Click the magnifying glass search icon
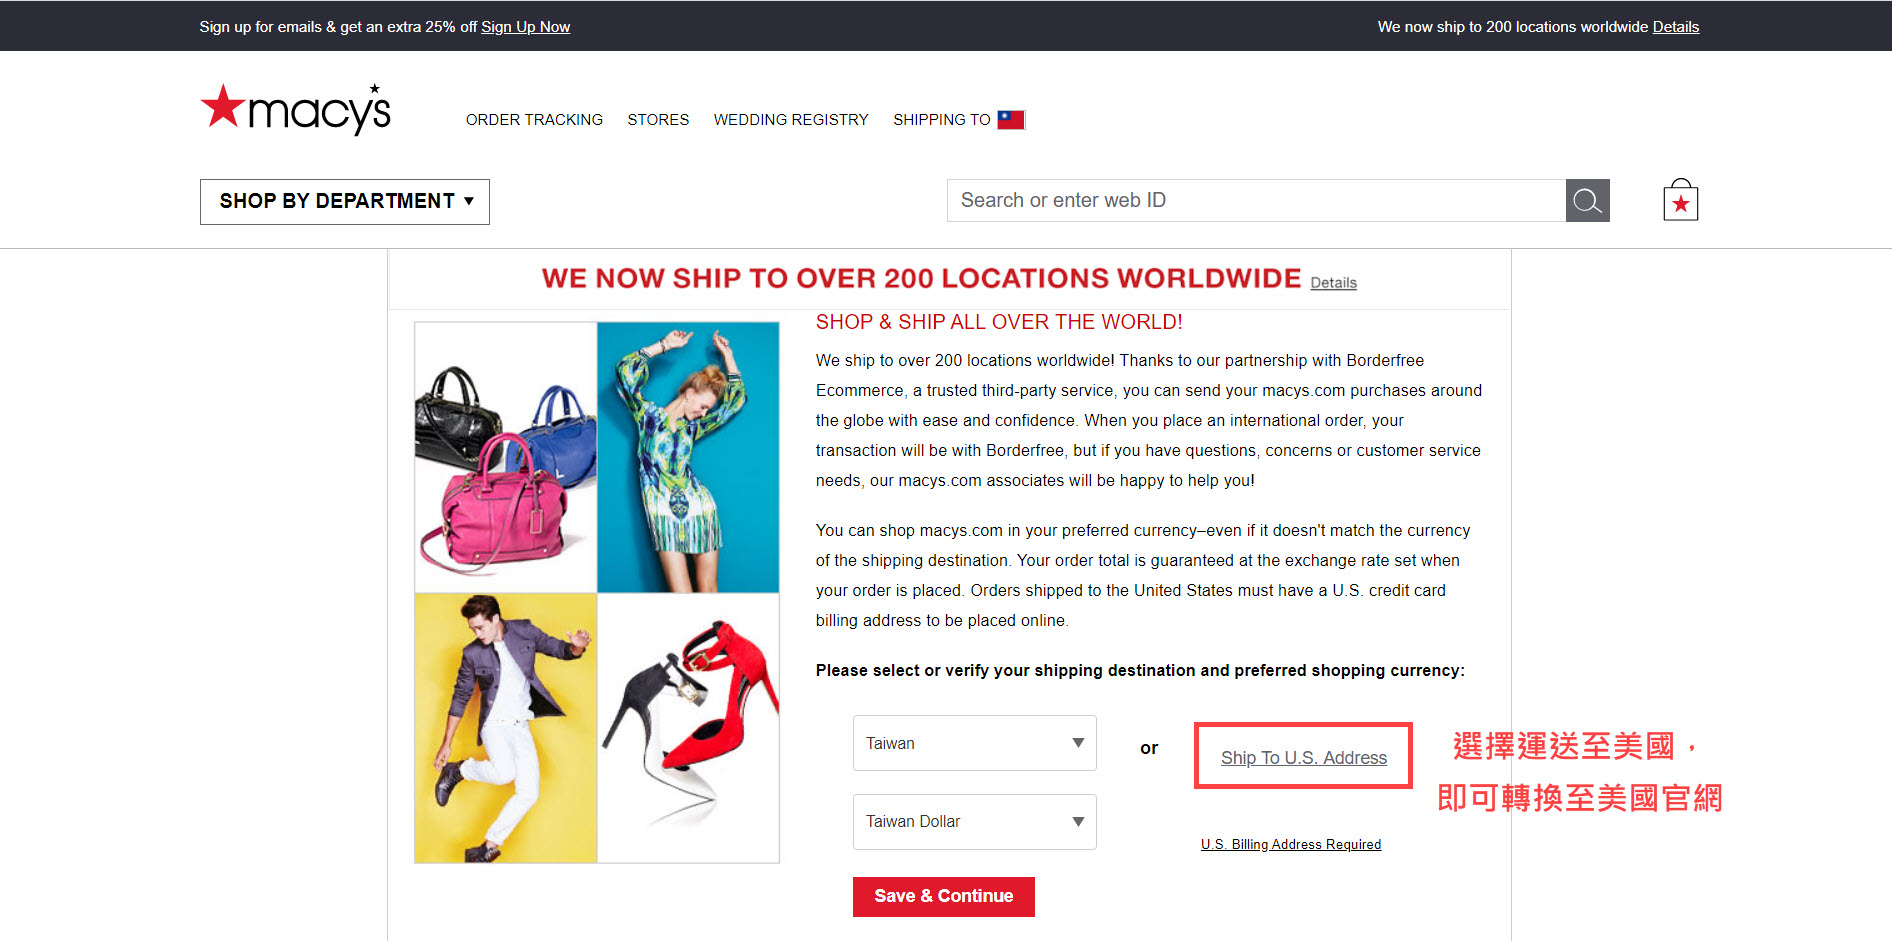The width and height of the screenshot is (1892, 941). coord(1587,201)
